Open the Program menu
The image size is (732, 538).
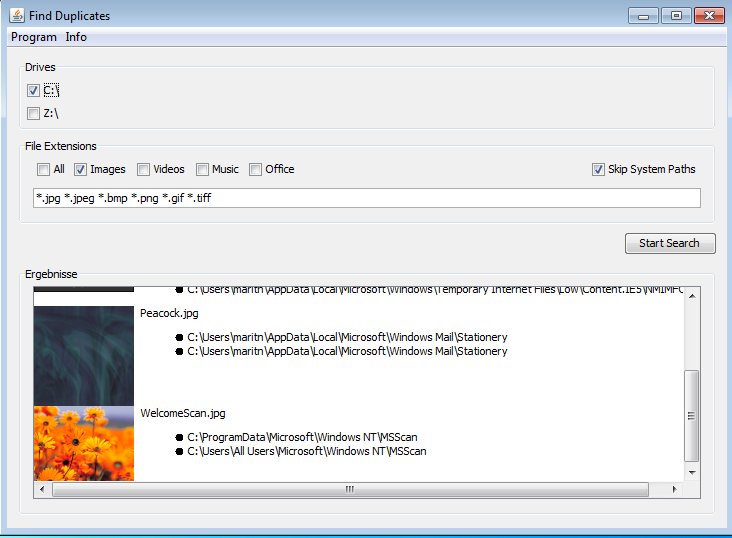click(34, 37)
